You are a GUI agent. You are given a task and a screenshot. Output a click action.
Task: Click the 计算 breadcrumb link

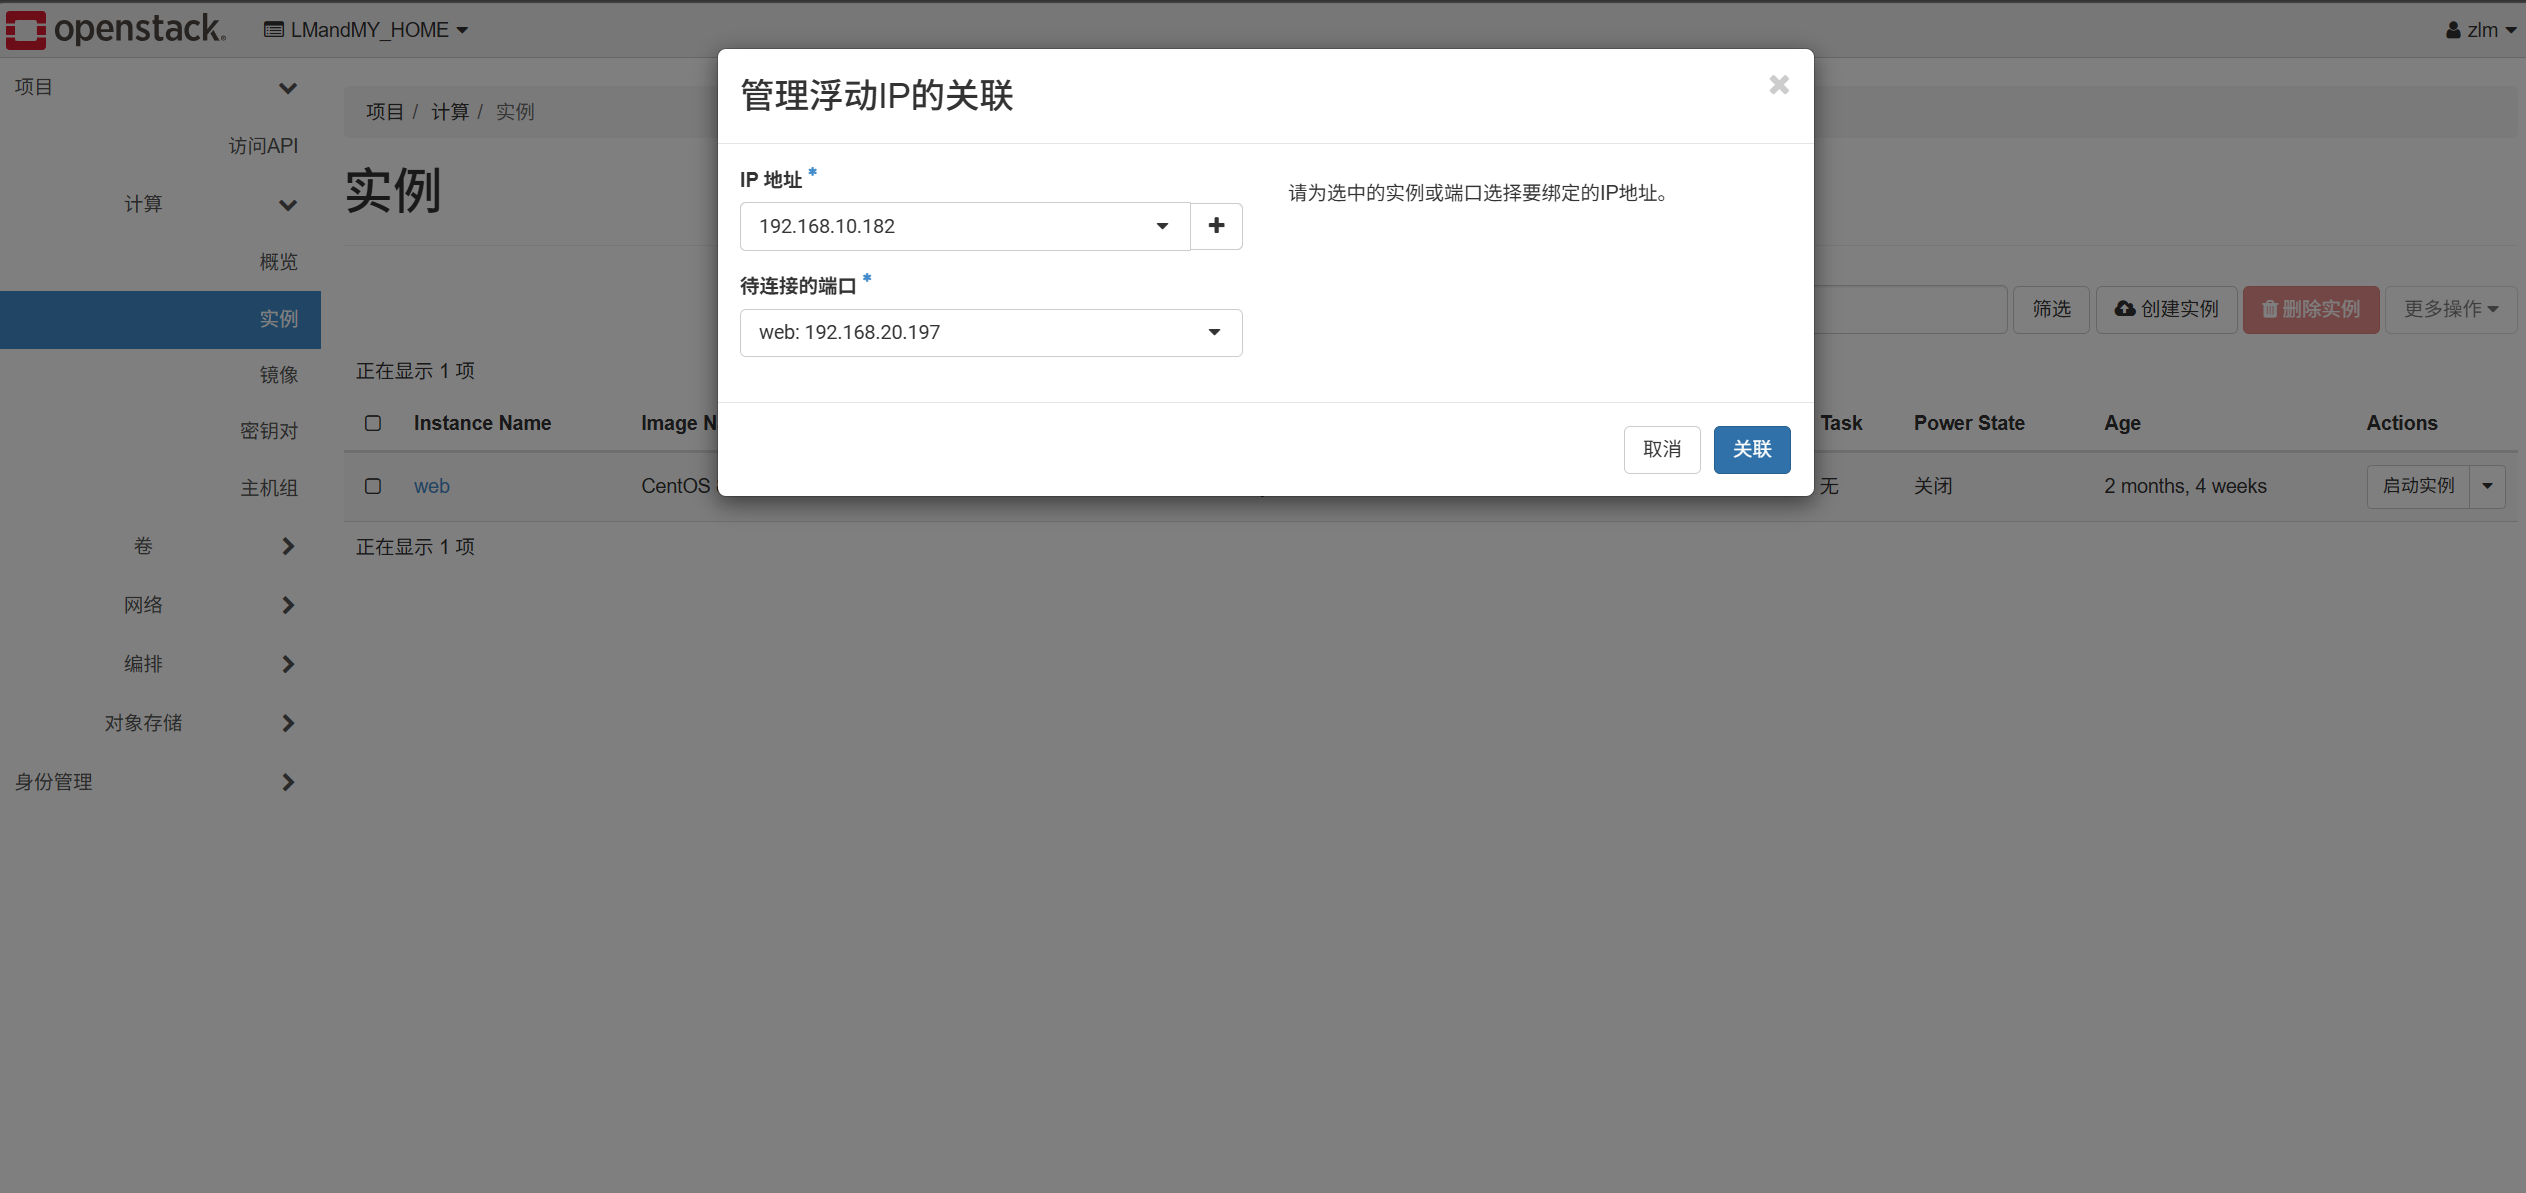tap(450, 112)
